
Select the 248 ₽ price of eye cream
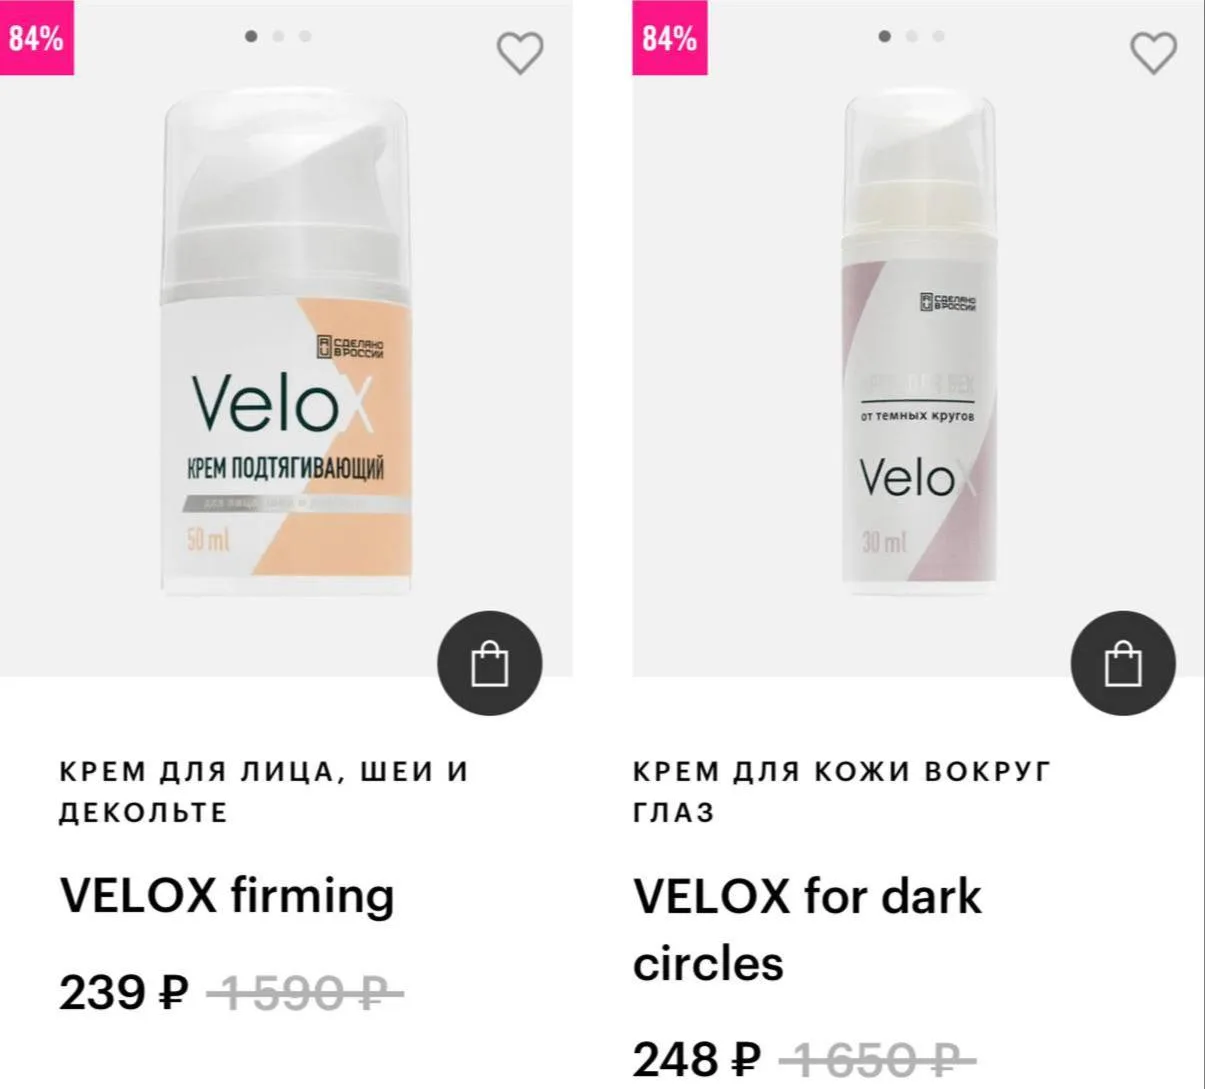coord(697,1059)
